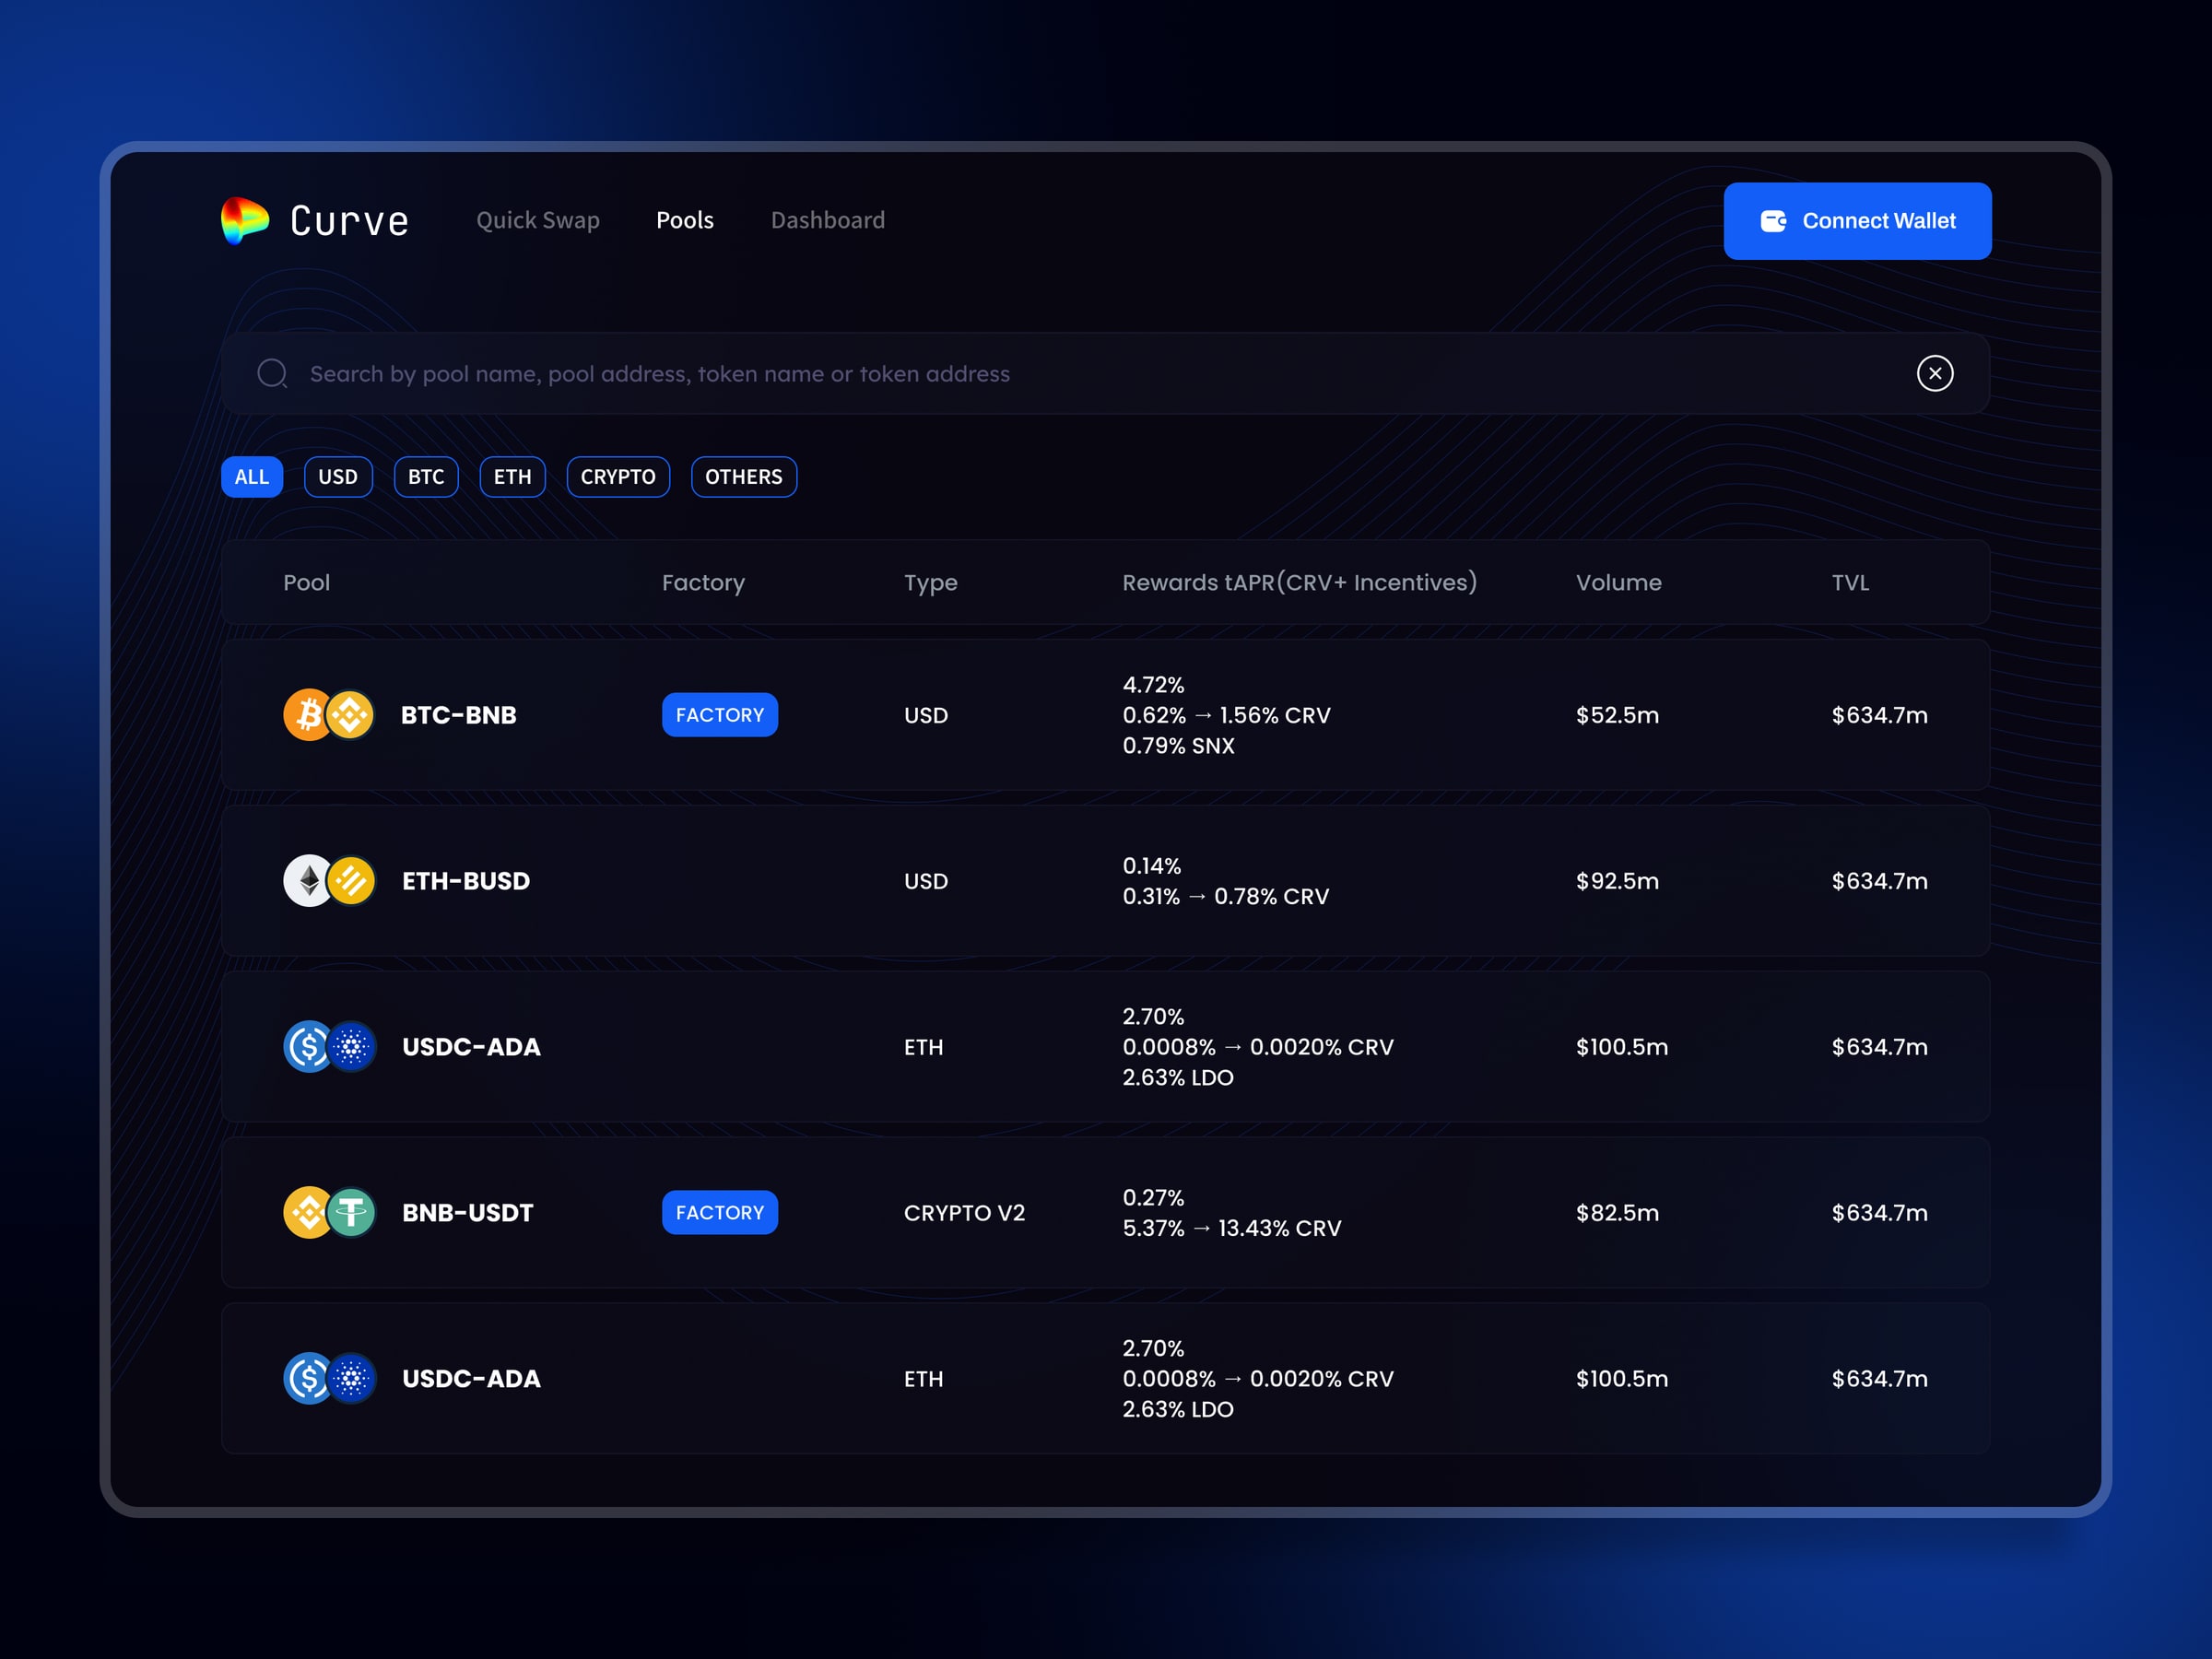Filter pools by USD

(338, 477)
